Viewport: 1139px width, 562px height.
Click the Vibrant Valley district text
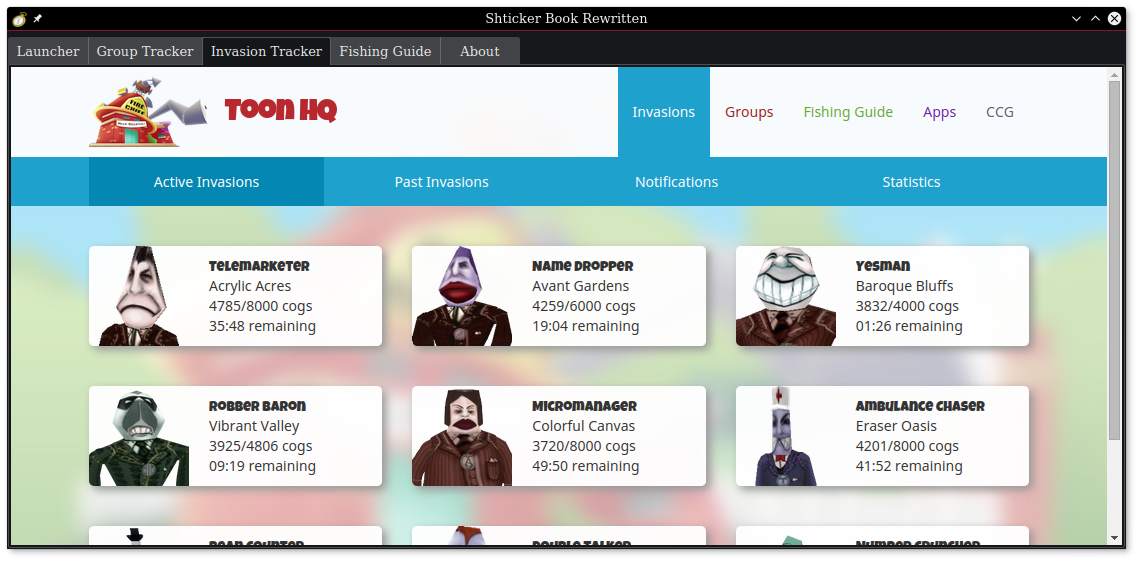point(254,426)
